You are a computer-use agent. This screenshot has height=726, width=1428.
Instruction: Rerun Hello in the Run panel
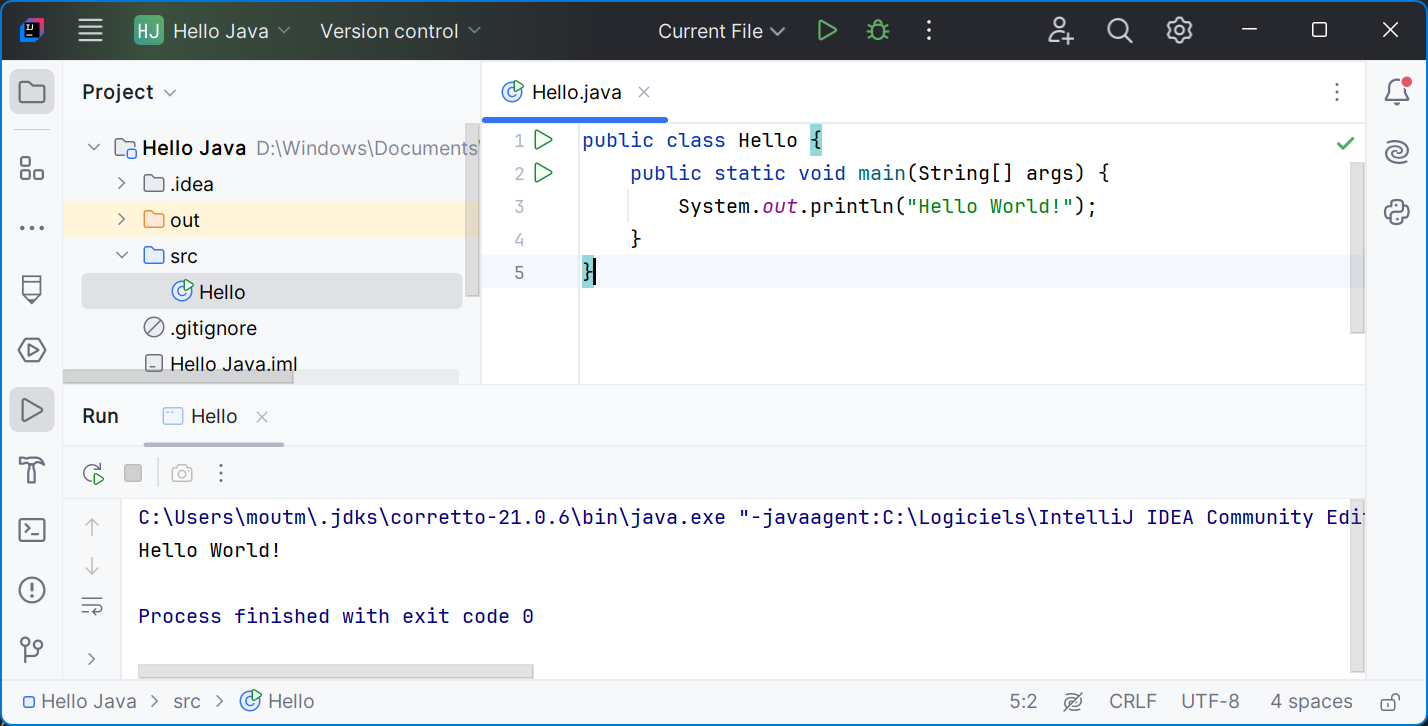click(x=93, y=473)
